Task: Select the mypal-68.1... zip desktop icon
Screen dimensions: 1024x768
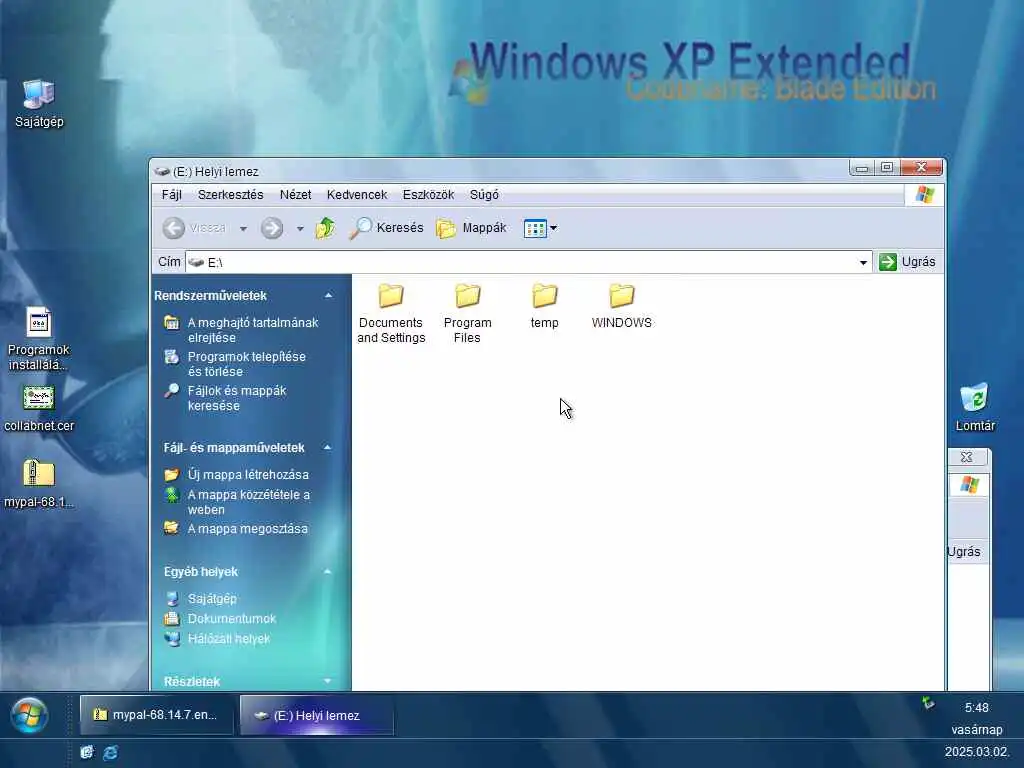Action: (x=39, y=484)
